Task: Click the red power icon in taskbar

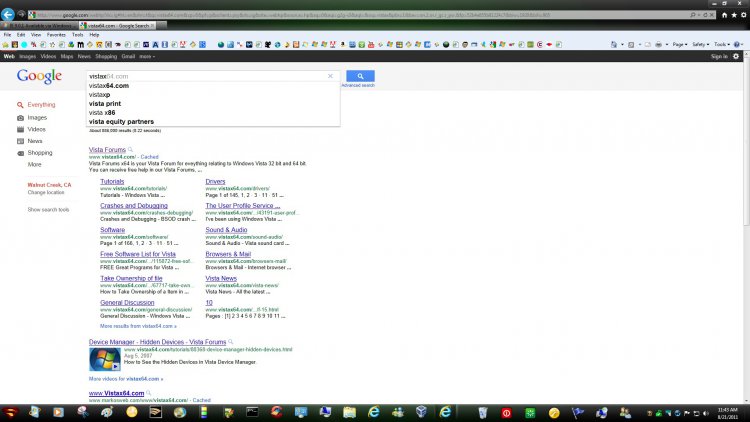Action: (x=506, y=413)
